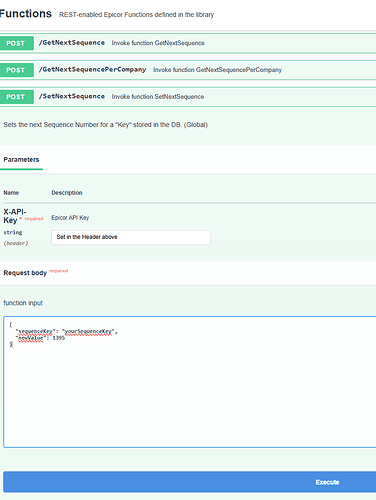Select the Parameters tab
Viewport: 376px width, 500px height.
(x=21, y=160)
